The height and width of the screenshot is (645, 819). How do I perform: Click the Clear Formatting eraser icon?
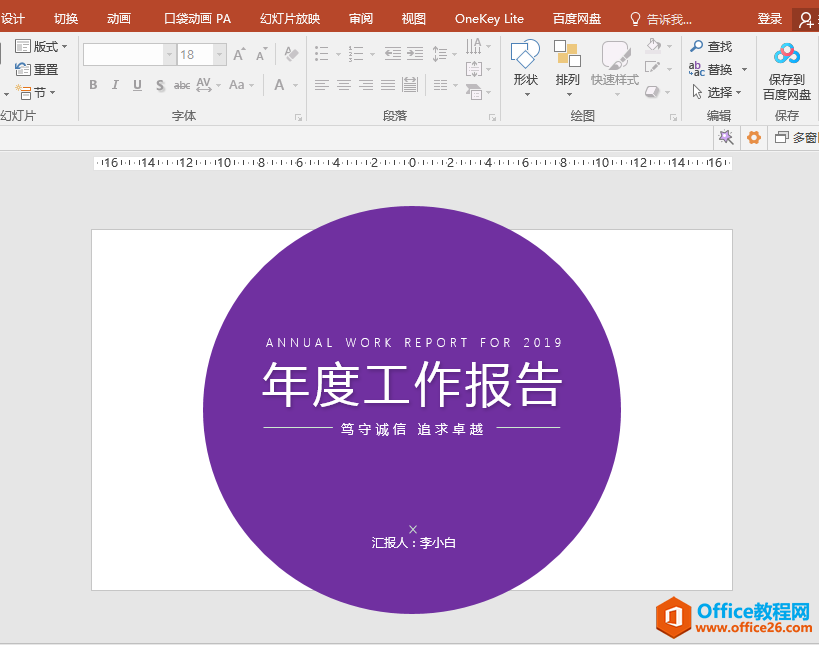pos(291,54)
